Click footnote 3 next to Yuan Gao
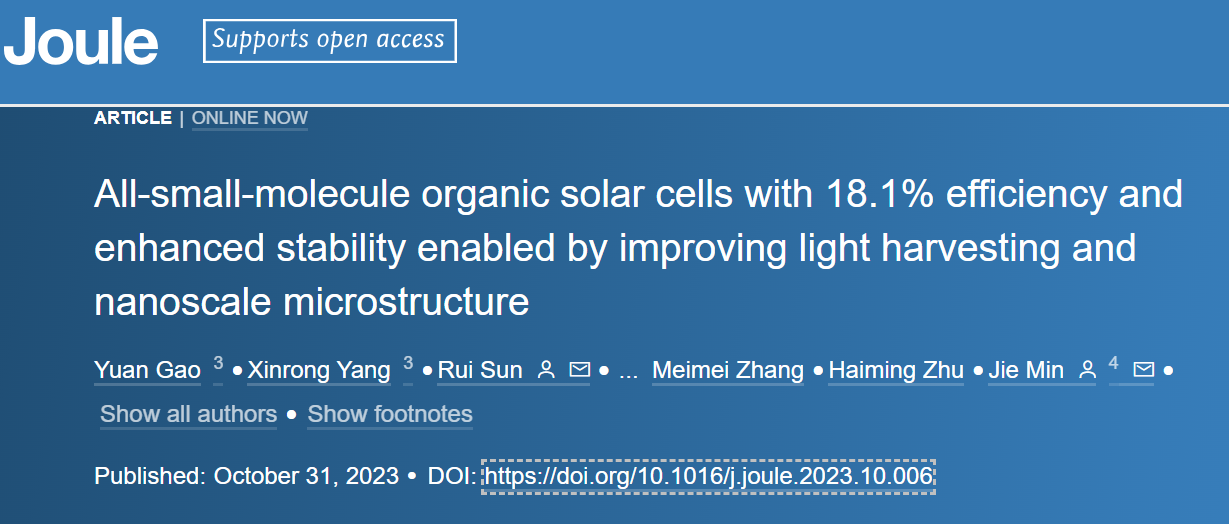1229x524 pixels. 218,364
